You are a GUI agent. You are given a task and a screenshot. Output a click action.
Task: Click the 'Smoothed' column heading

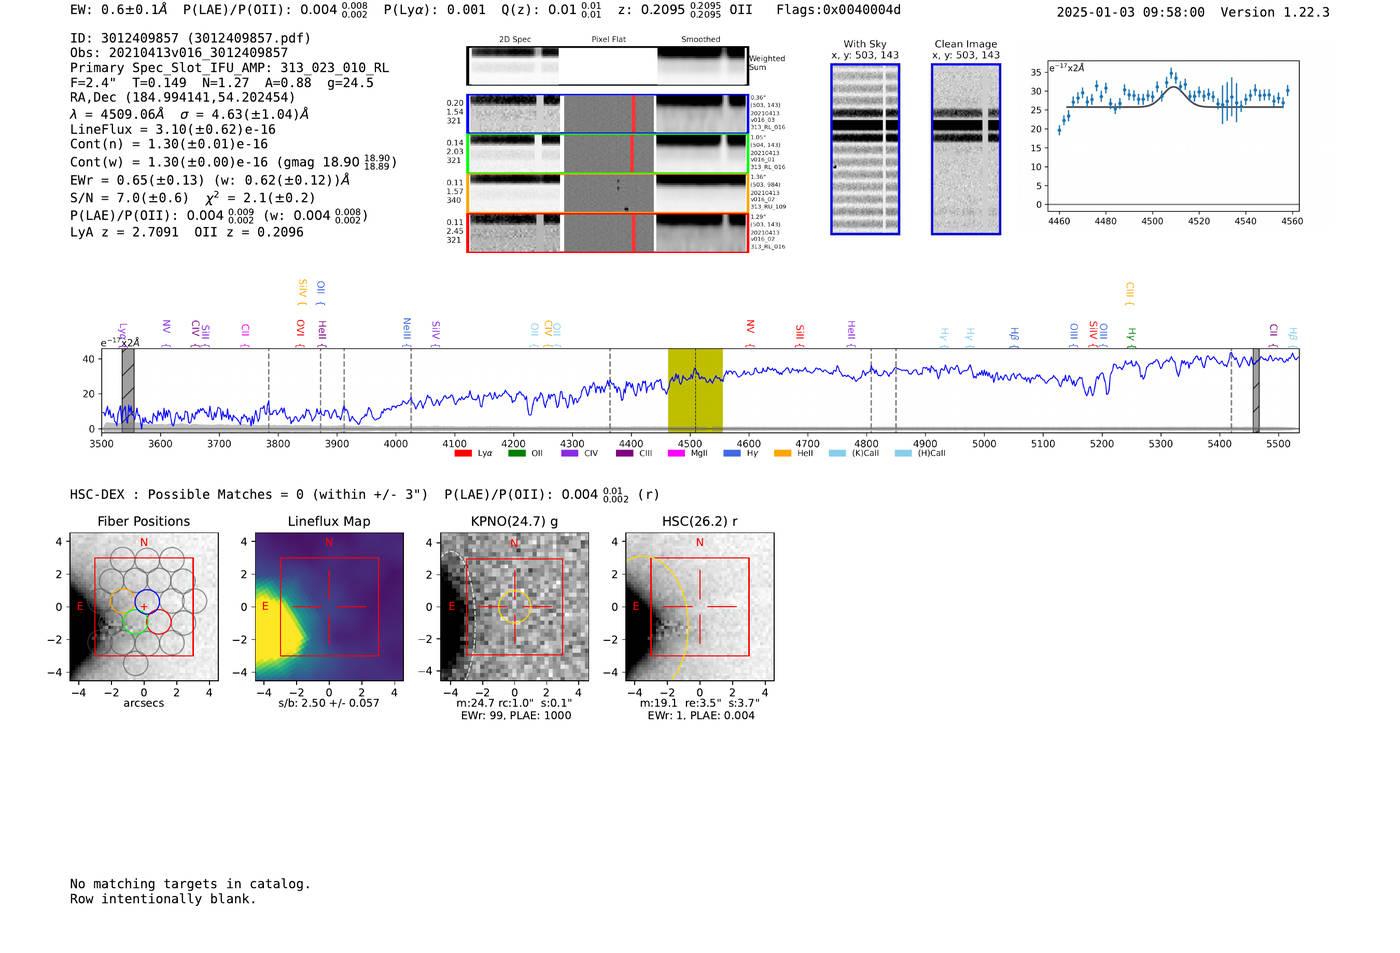[x=701, y=39]
